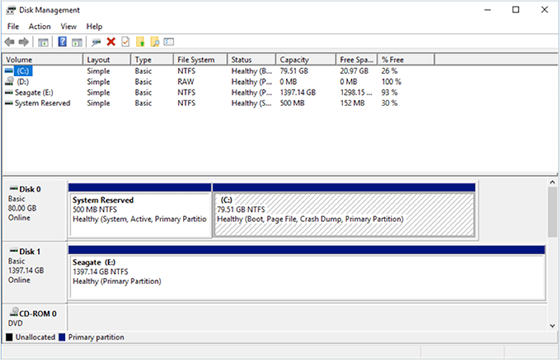Viewport: 560px width, 360px height.
Task: Sort by the Volume column header
Action: [x=42, y=60]
